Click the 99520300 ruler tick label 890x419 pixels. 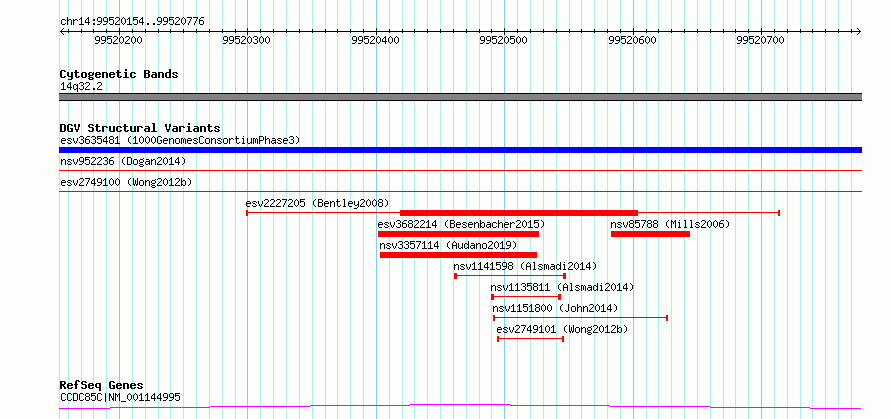tap(247, 40)
